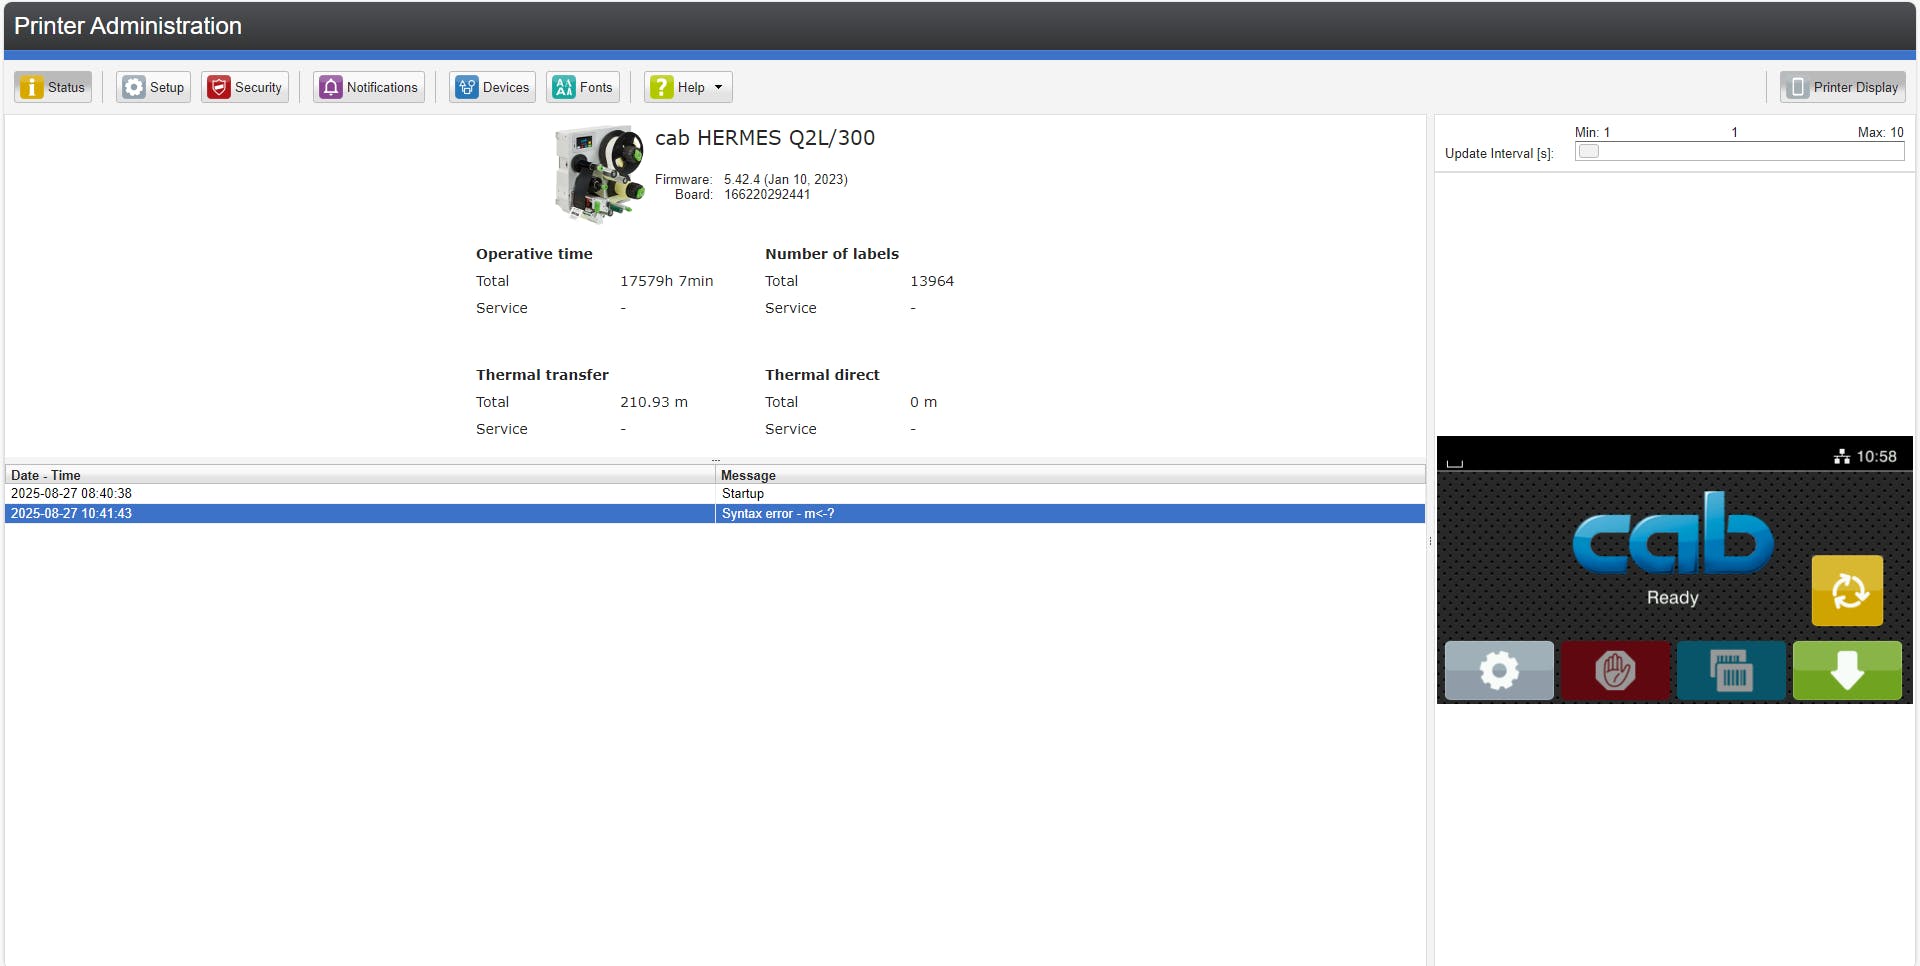Viewport: 1920px width, 966px height.
Task: Tap the barcode label print button on display
Action: coord(1731,670)
